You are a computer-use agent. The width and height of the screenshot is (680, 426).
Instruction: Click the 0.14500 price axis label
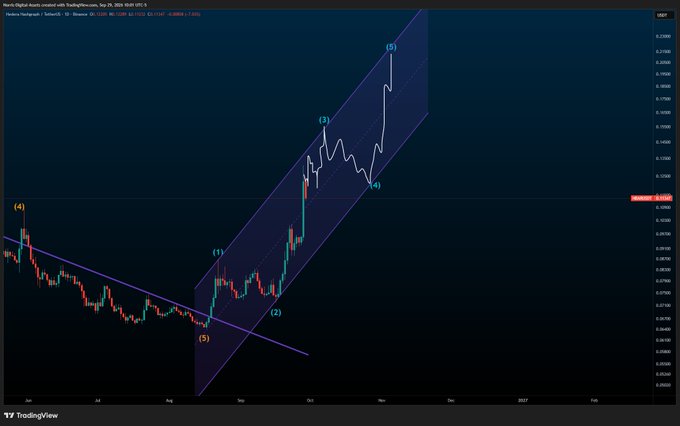pyautogui.click(x=663, y=142)
